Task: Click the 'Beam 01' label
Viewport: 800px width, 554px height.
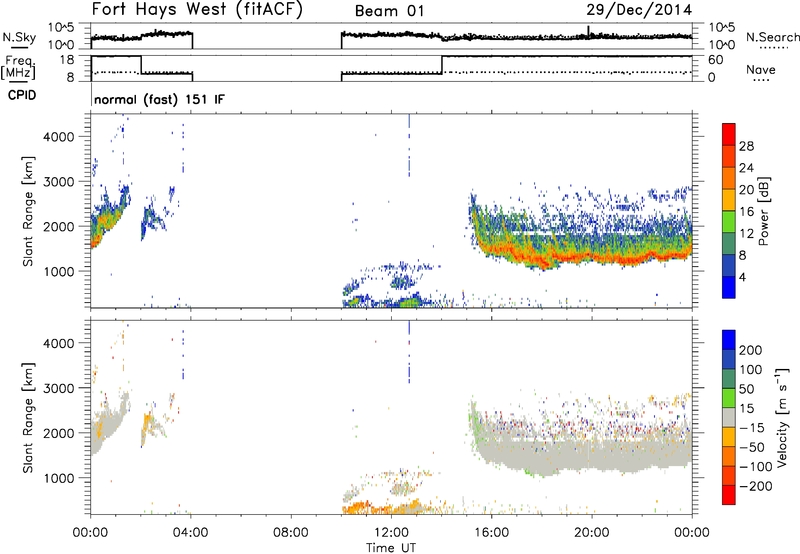Action: pos(389,11)
